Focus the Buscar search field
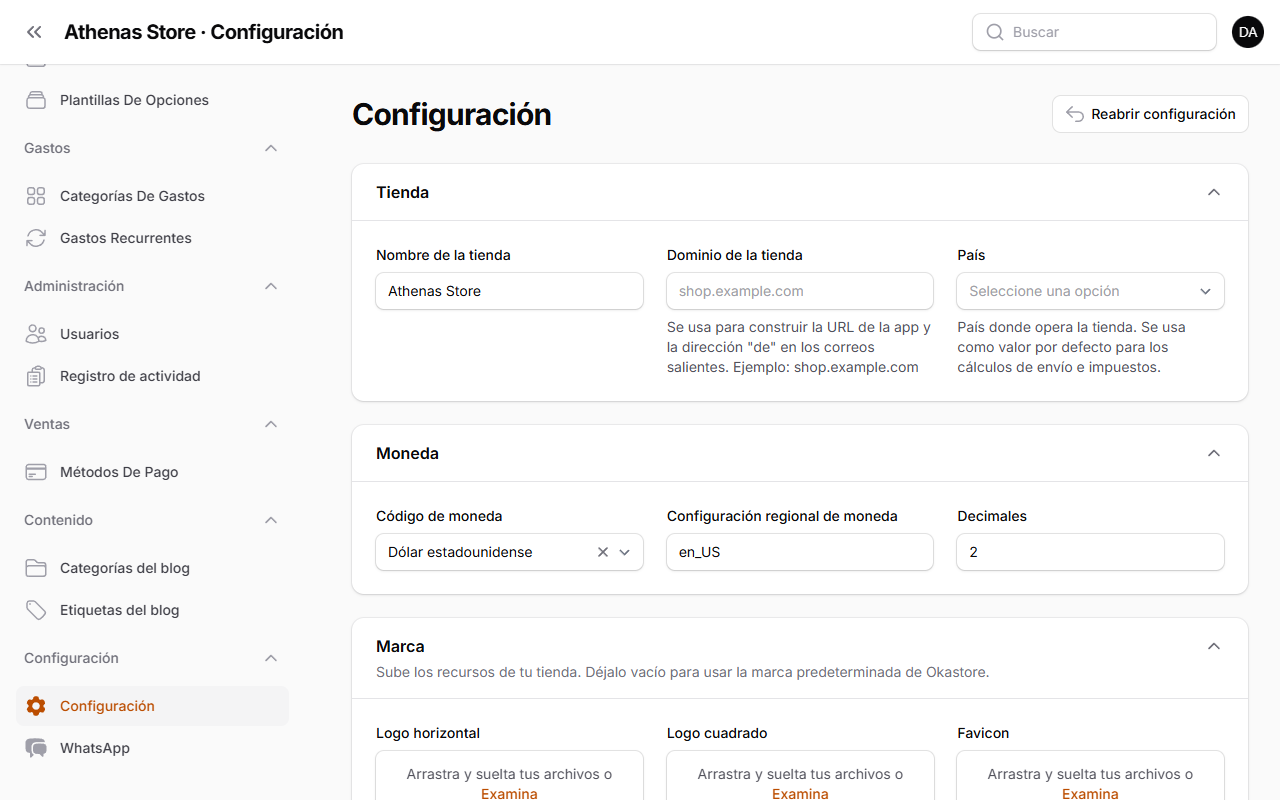Viewport: 1280px width, 800px height. click(x=1094, y=32)
